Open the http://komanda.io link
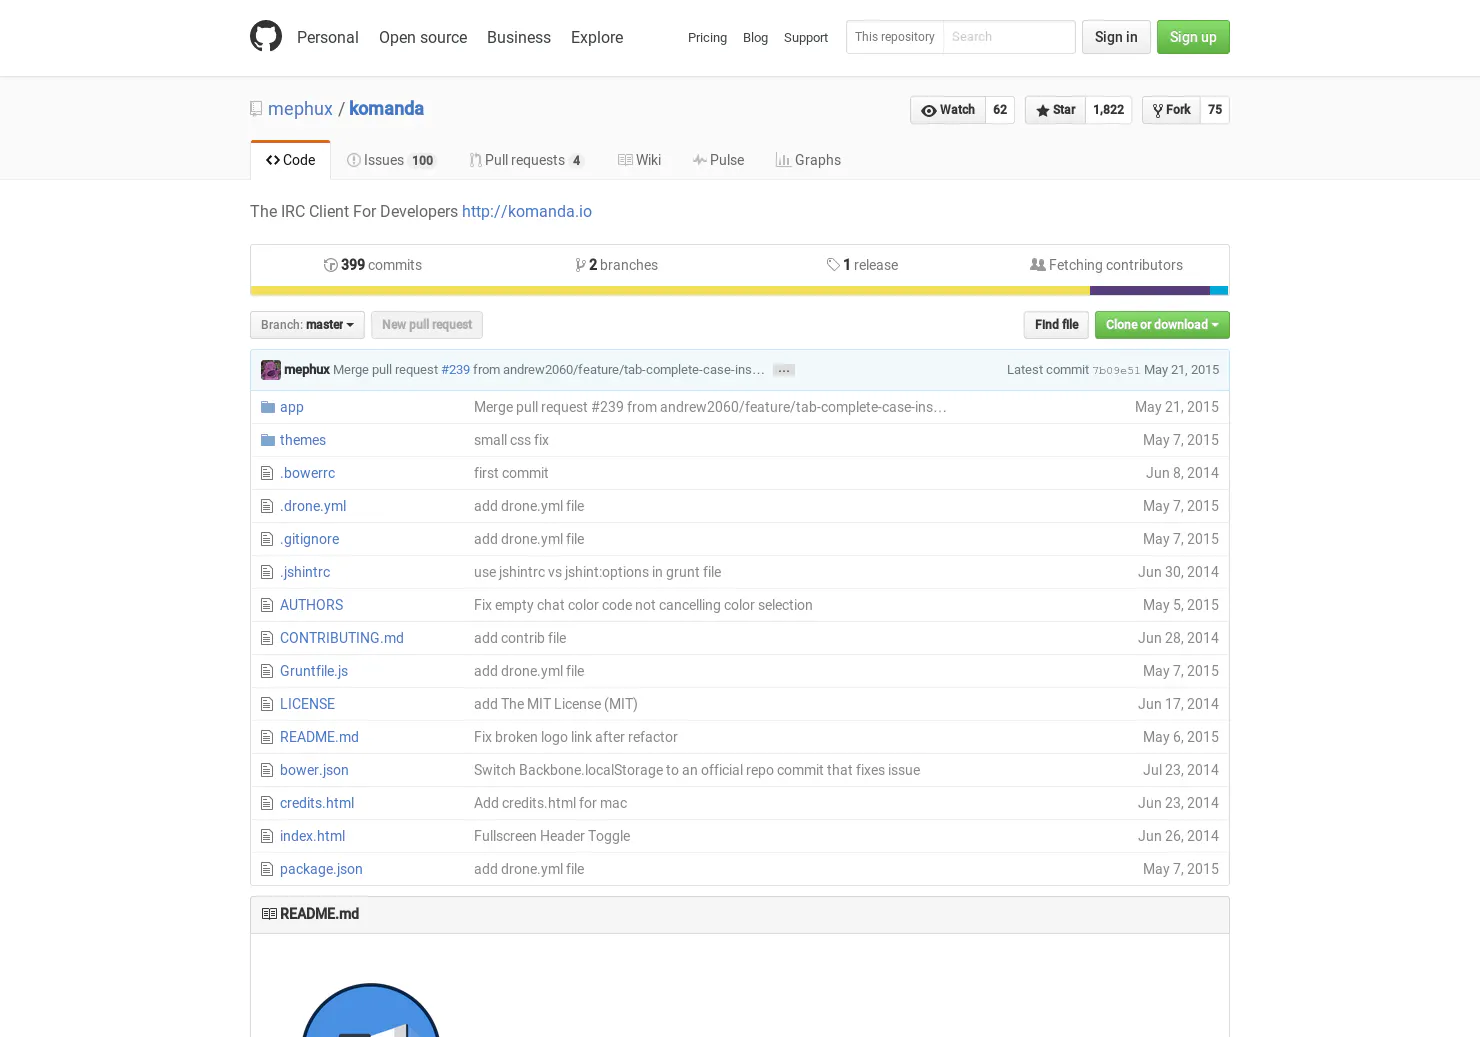 tap(527, 212)
